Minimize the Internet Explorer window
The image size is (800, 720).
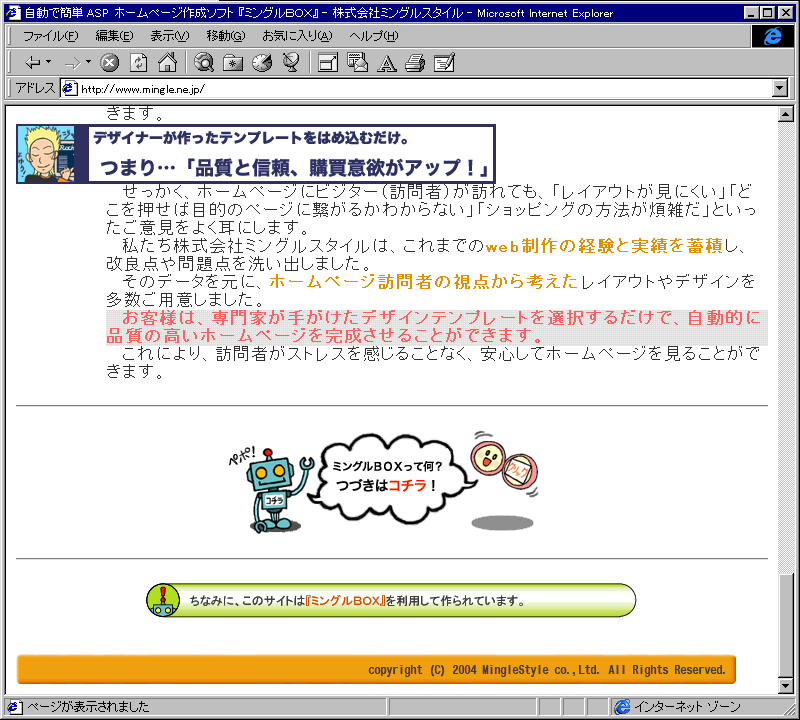point(751,13)
